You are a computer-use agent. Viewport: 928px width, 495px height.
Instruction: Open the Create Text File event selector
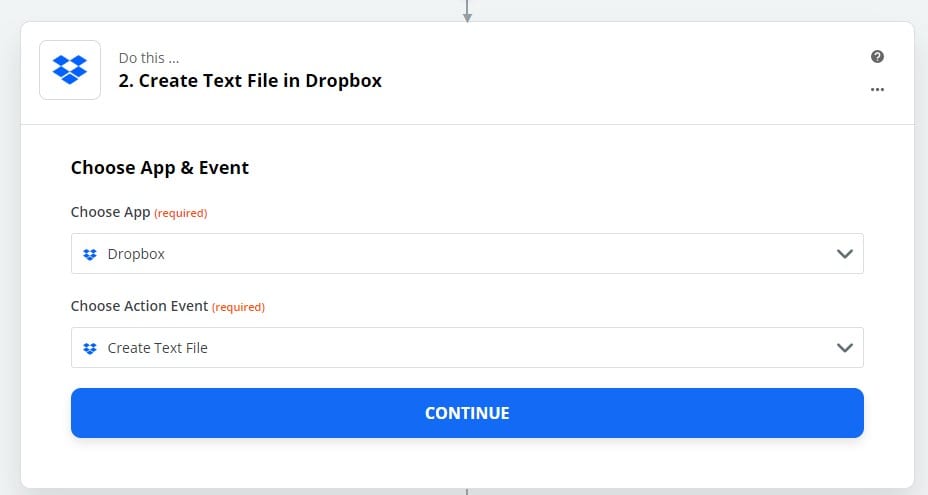tap(467, 348)
